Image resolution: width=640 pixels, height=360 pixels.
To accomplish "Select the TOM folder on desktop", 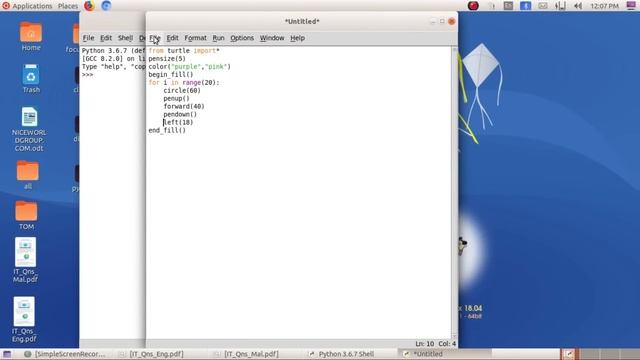I will tap(27, 215).
